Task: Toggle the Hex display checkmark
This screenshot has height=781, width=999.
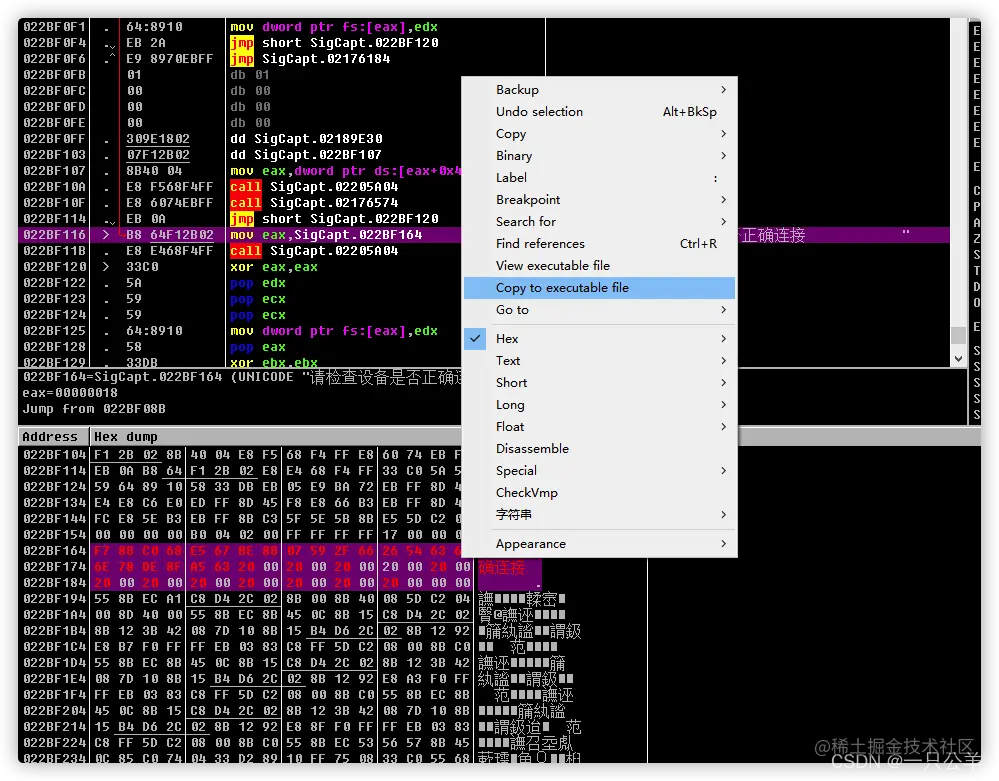Action: [475, 338]
